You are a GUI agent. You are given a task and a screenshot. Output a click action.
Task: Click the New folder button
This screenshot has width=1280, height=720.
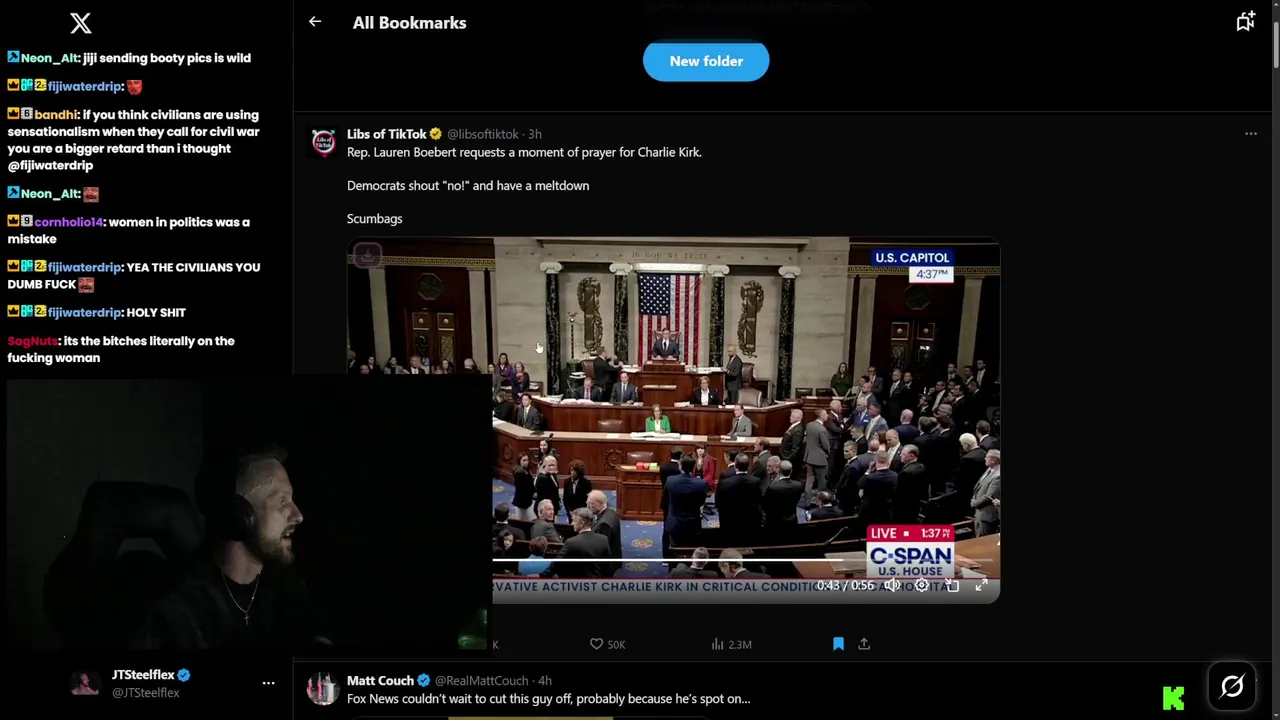click(706, 61)
